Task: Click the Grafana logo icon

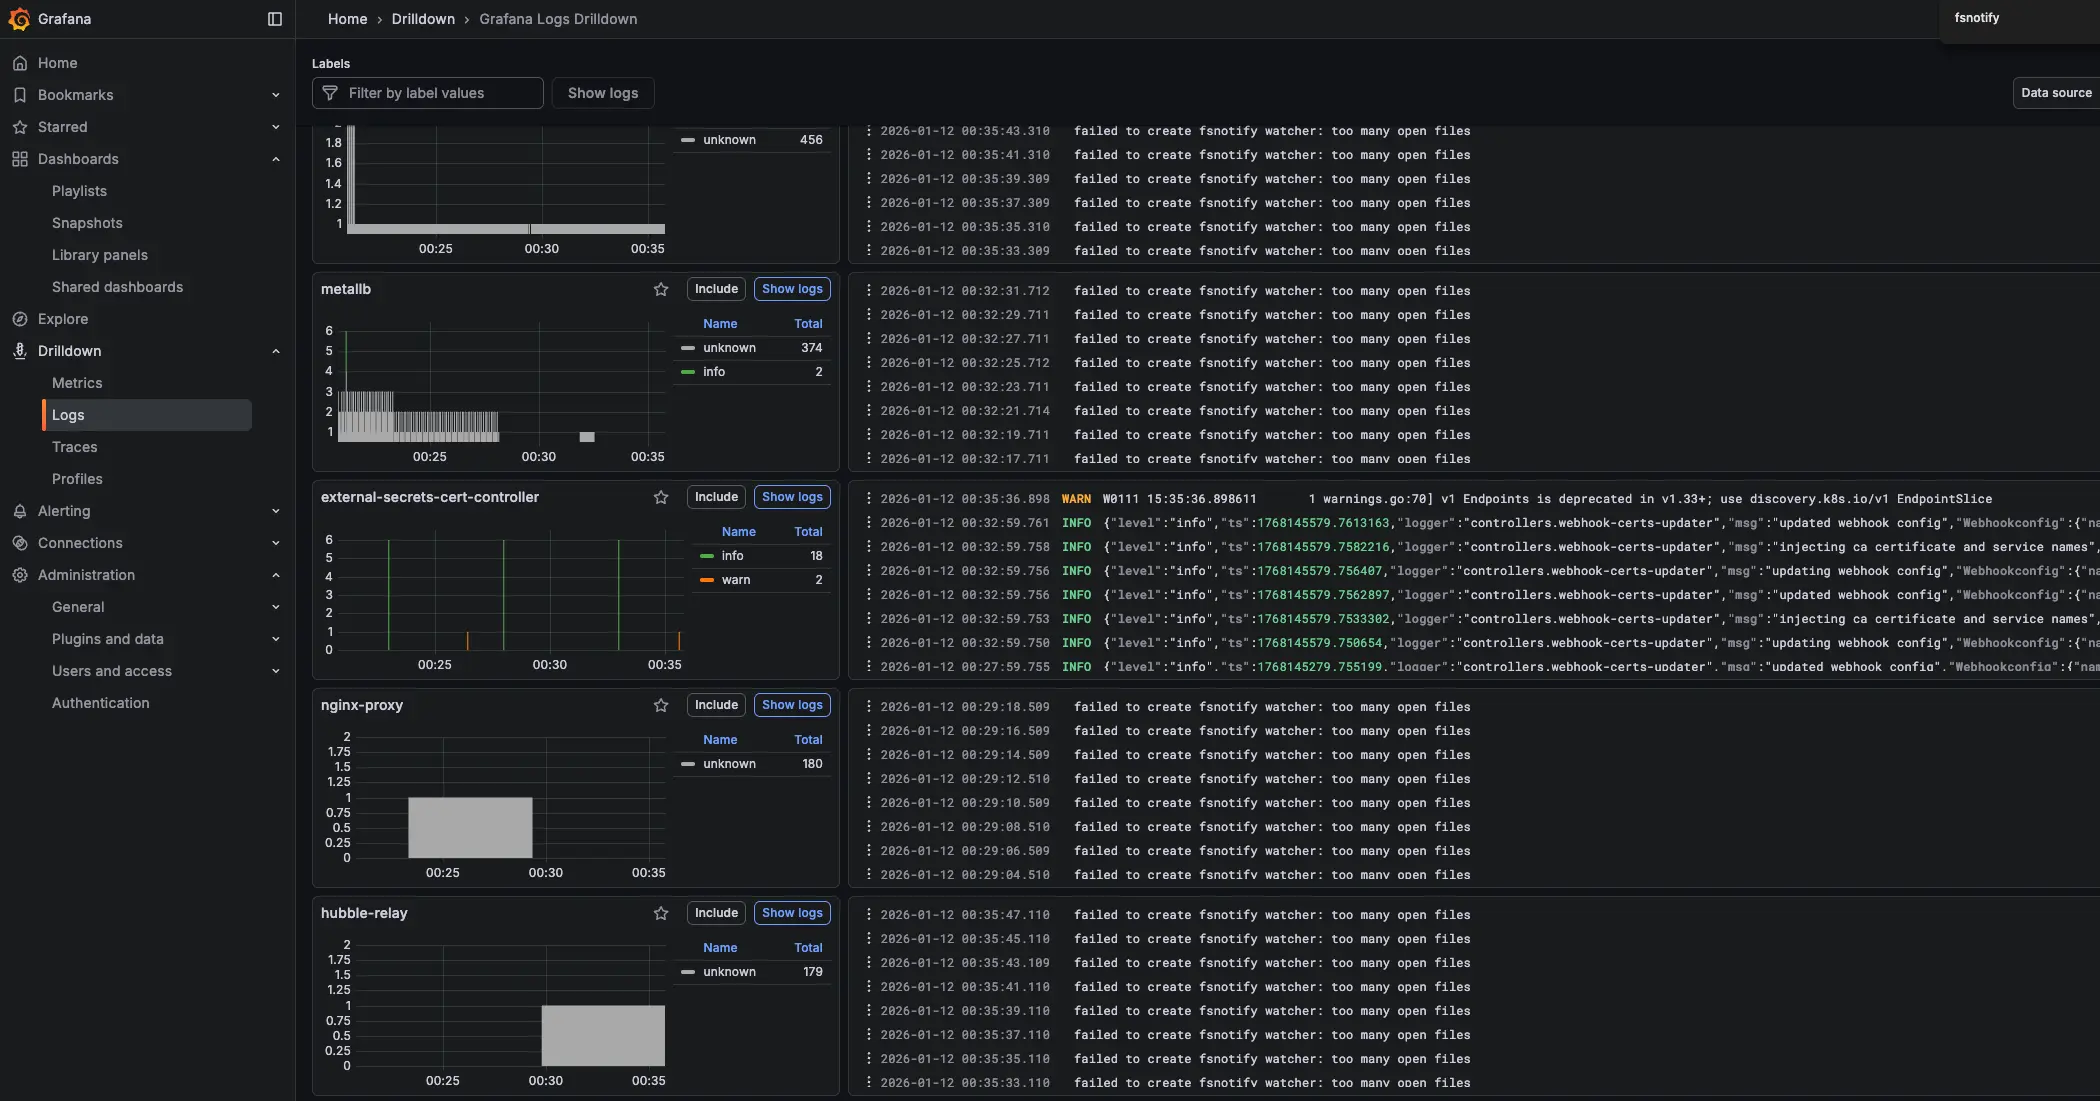Action: click(19, 19)
